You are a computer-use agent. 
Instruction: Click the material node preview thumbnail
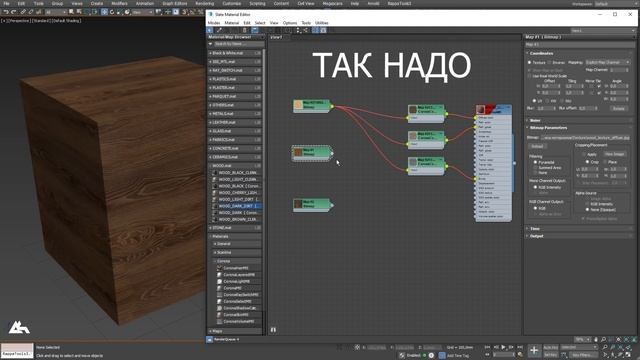(x=480, y=109)
